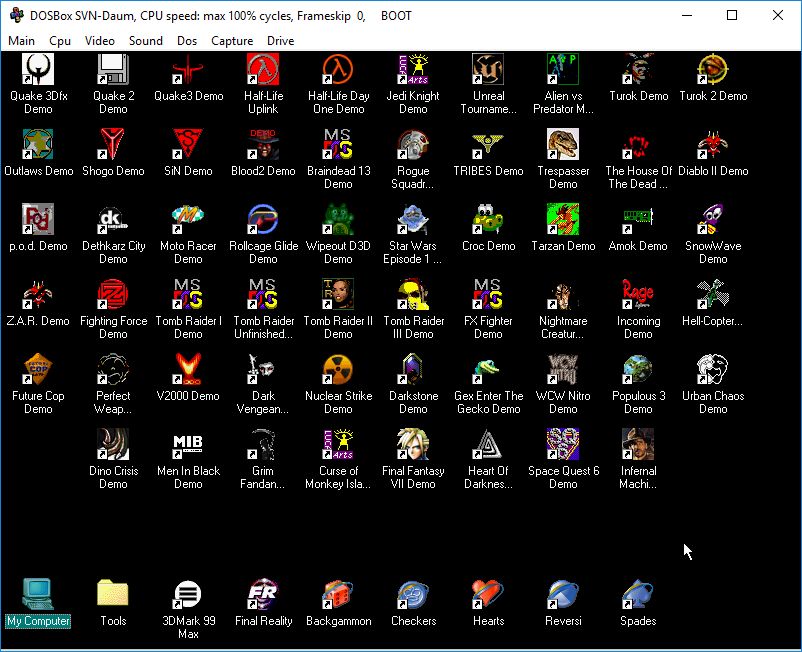Screen dimensions: 802x652
Task: Open the Main menu
Action: tap(21, 41)
